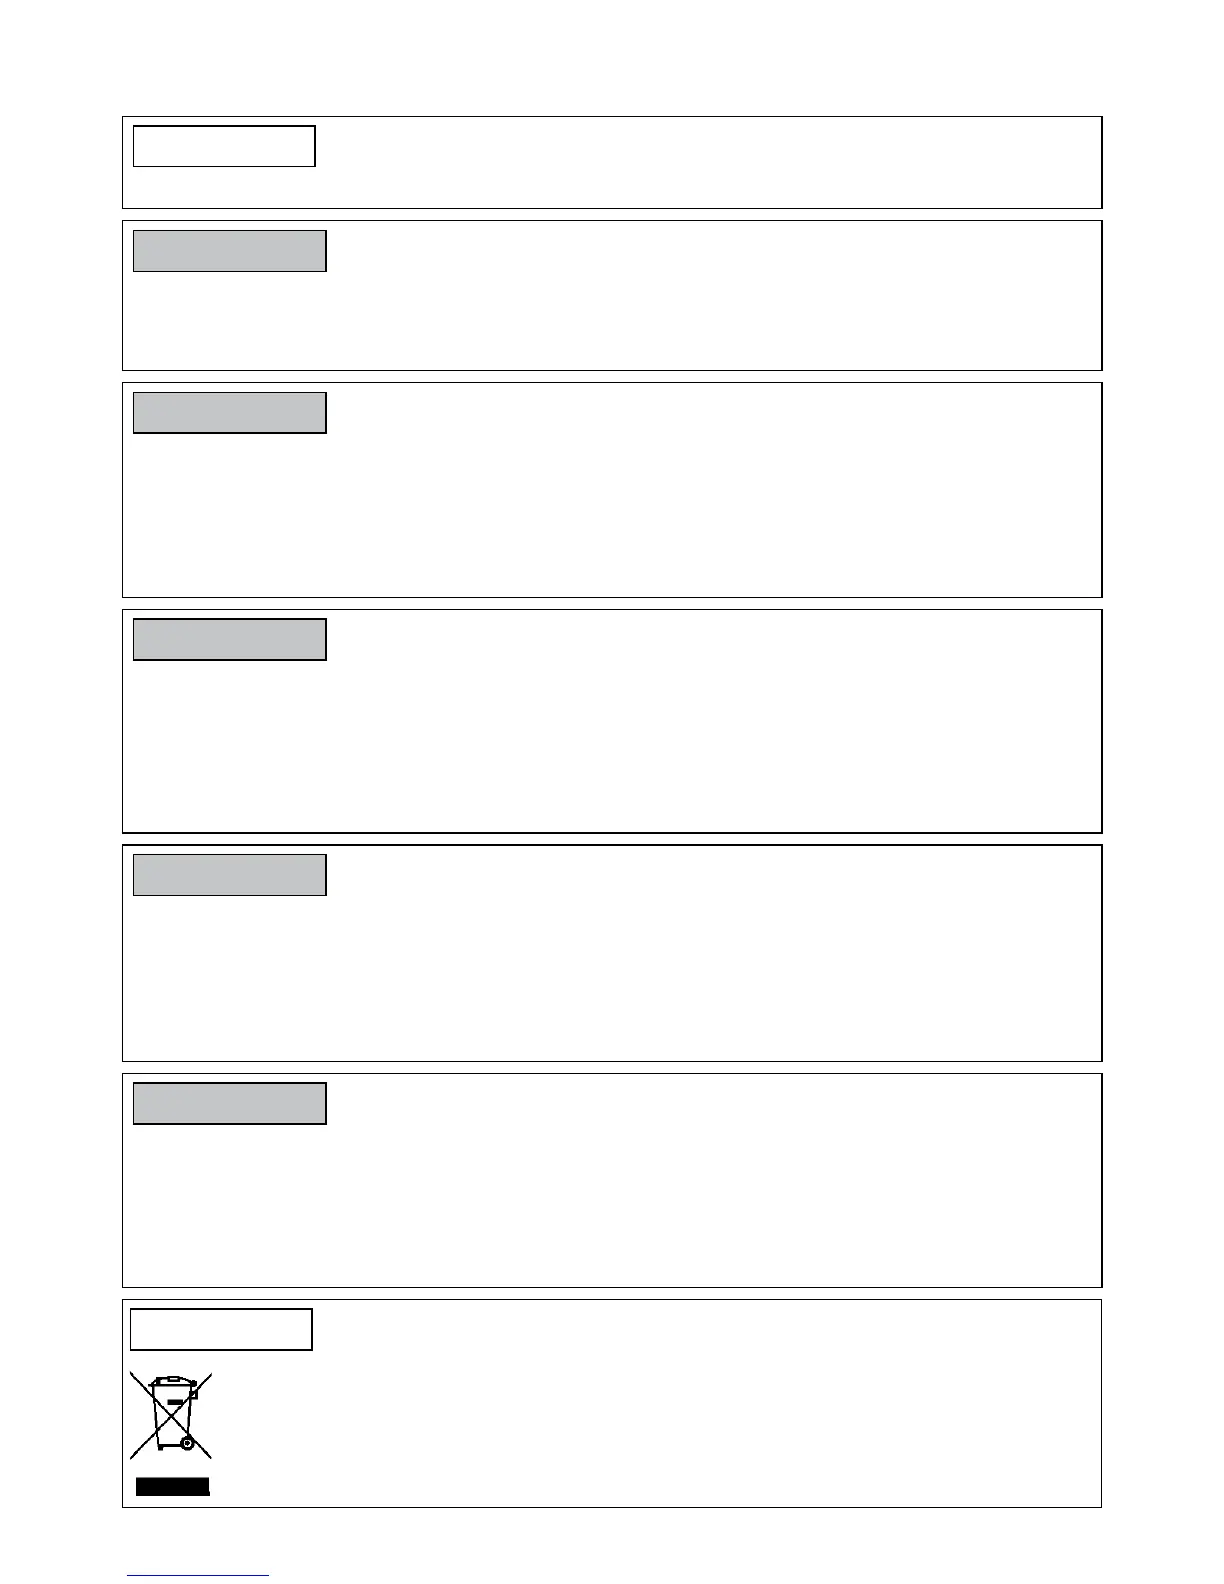Image resolution: width=1224 pixels, height=1584 pixels.
Task: Select the fifth gray label box from the top
Action: (230, 1104)
